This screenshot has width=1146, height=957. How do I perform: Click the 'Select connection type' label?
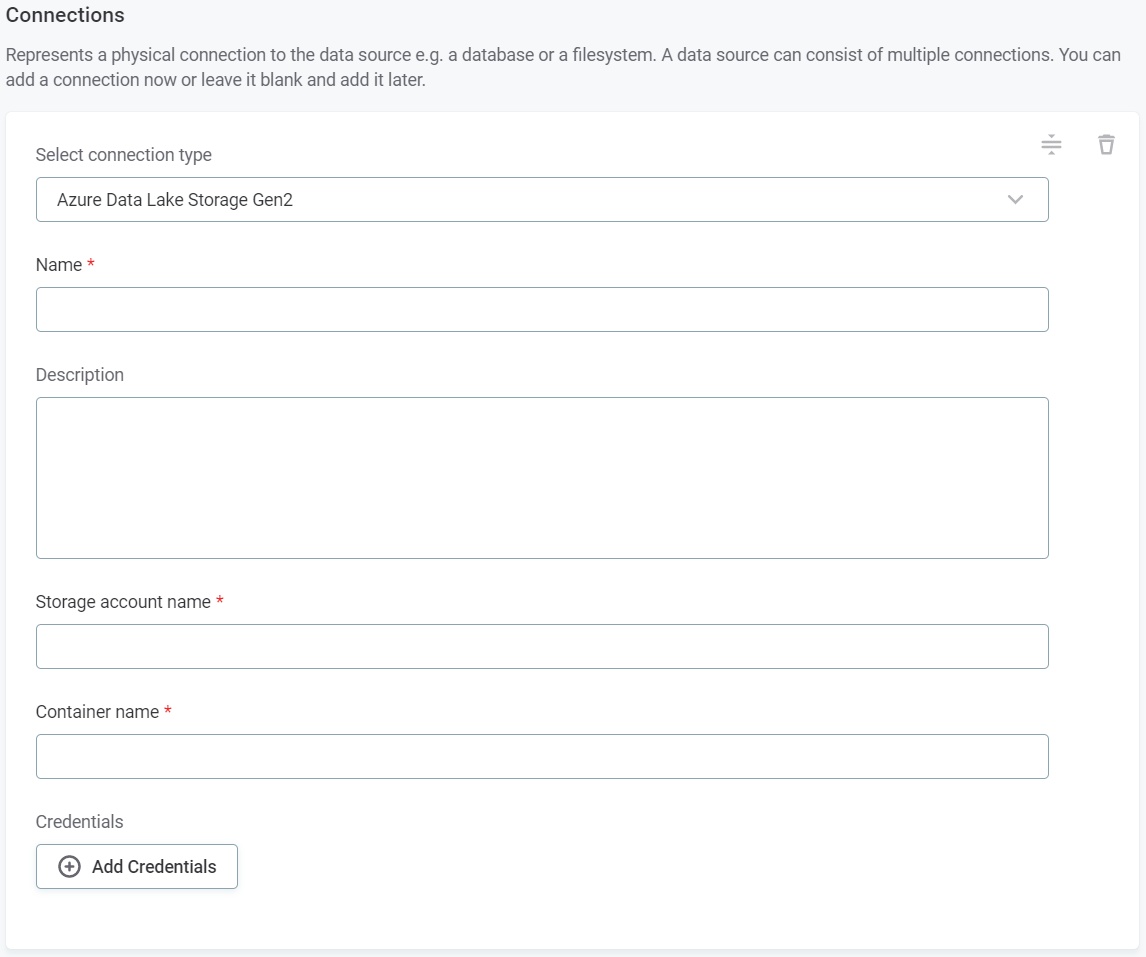click(x=123, y=155)
